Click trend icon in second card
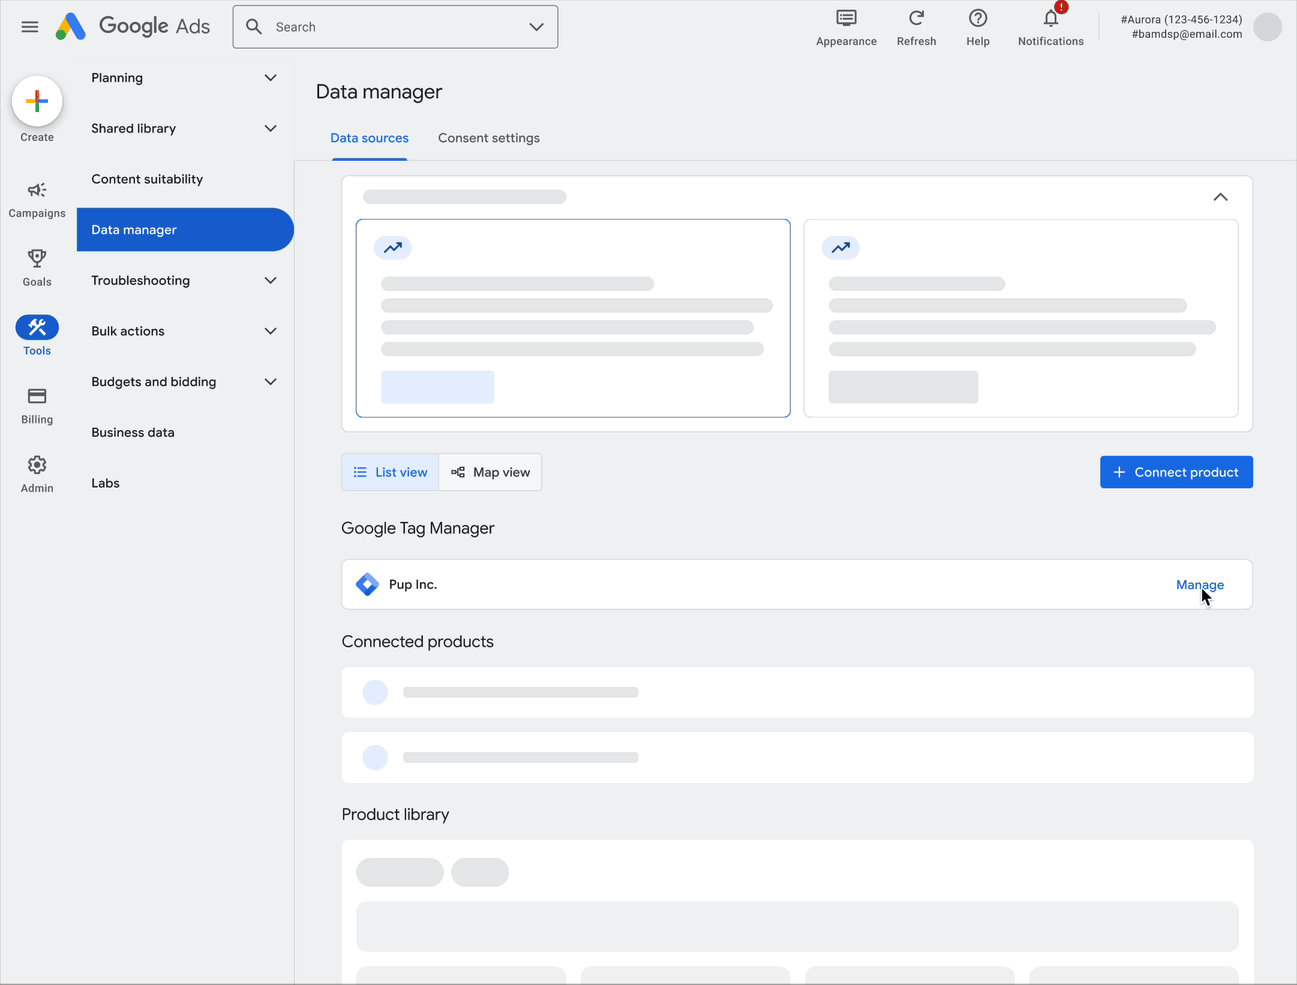This screenshot has height=985, width=1297. (x=841, y=248)
